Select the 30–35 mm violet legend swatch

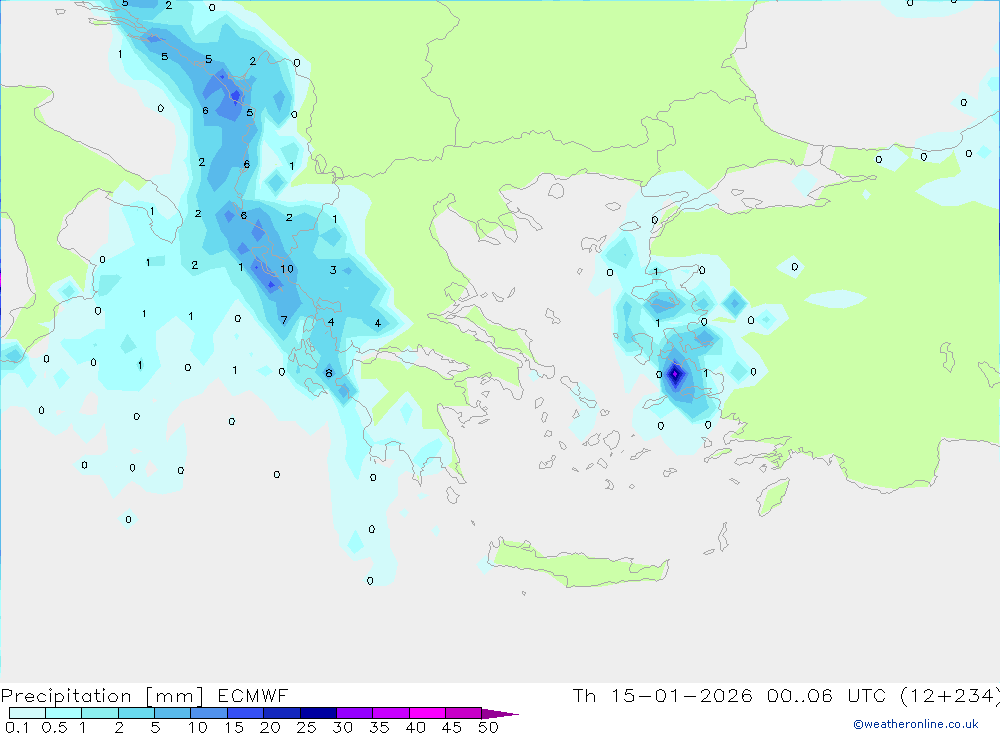click(354, 713)
